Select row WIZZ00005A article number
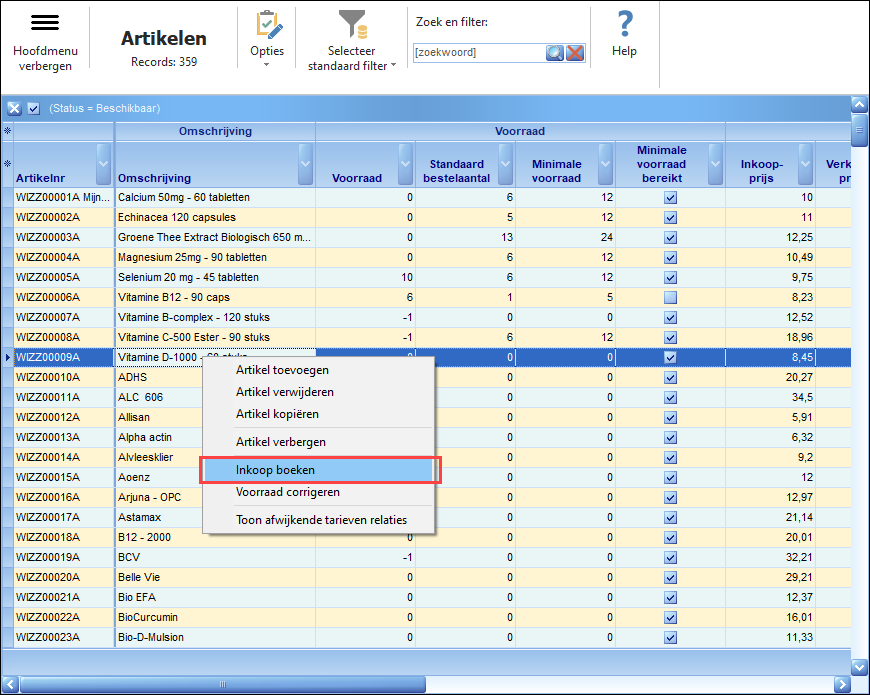Image resolution: width=870 pixels, height=695 pixels. (x=63, y=277)
